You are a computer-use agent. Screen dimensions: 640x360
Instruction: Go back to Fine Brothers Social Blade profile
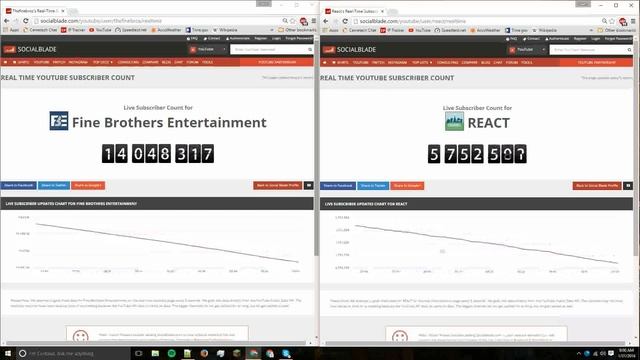pos(278,185)
